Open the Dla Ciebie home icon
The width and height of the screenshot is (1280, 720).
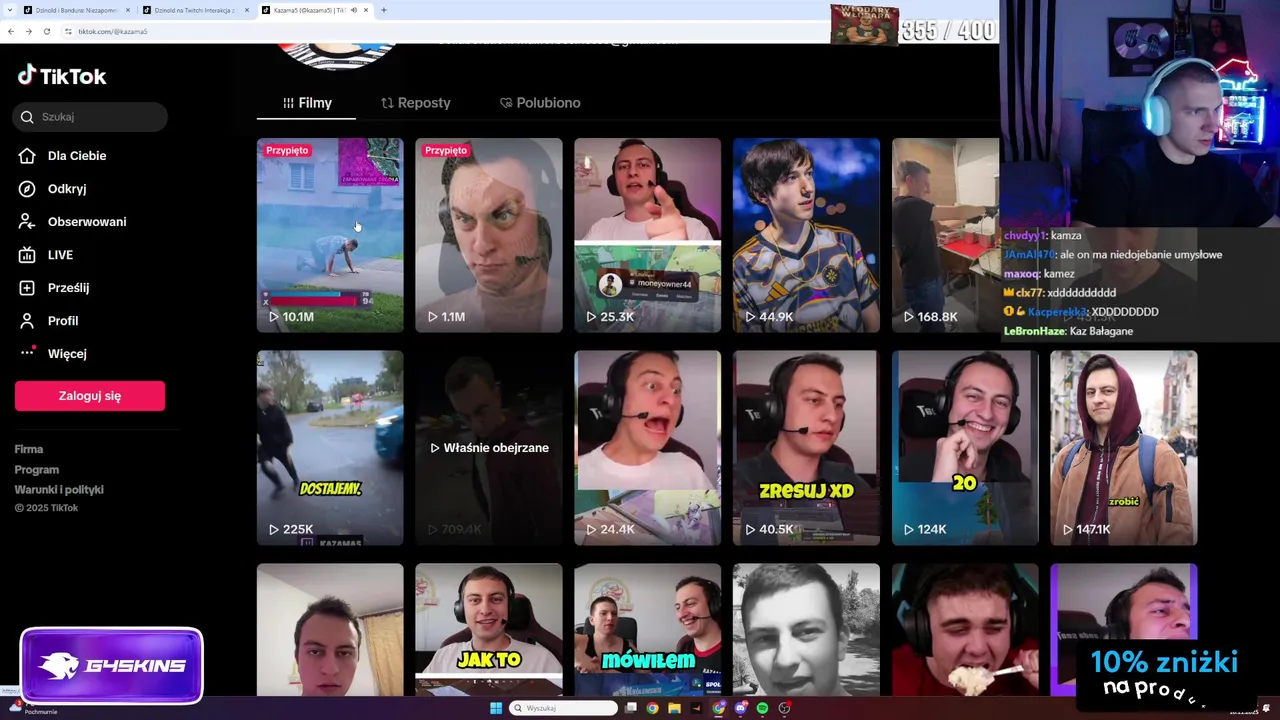[27, 156]
